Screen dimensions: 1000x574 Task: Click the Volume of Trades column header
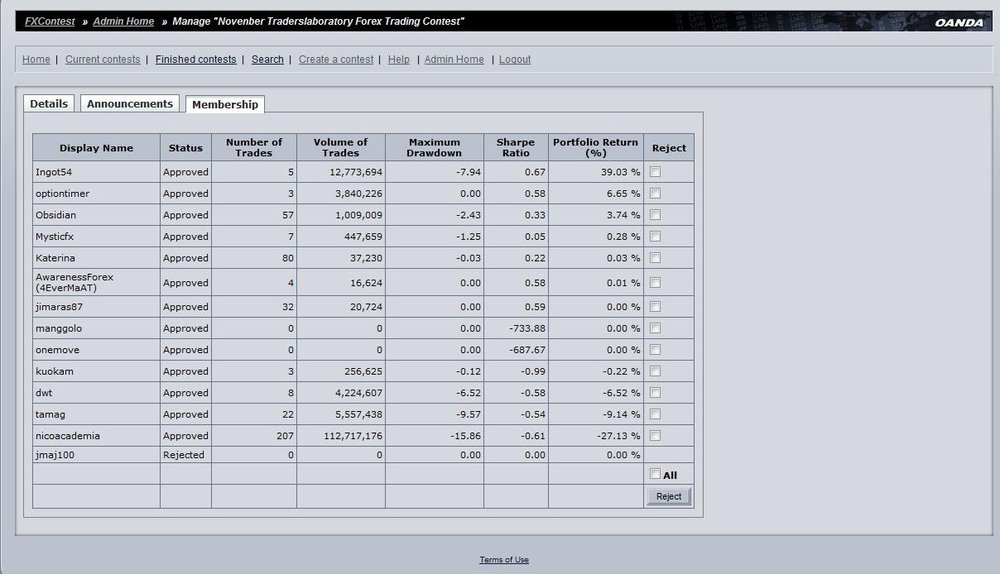point(341,147)
